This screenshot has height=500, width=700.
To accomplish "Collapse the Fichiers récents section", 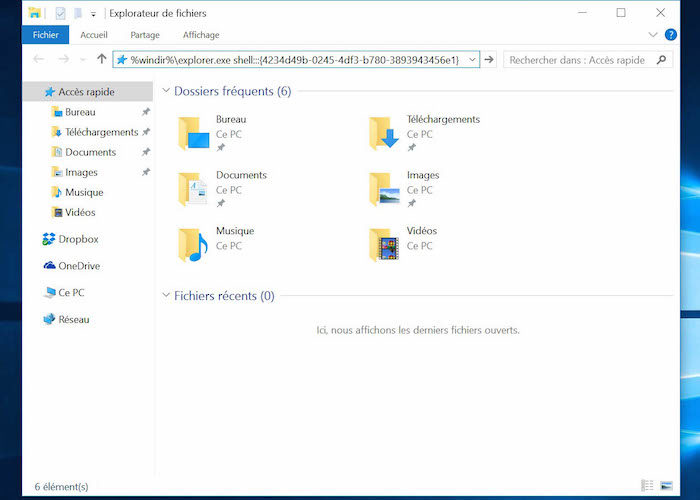I will [x=166, y=296].
